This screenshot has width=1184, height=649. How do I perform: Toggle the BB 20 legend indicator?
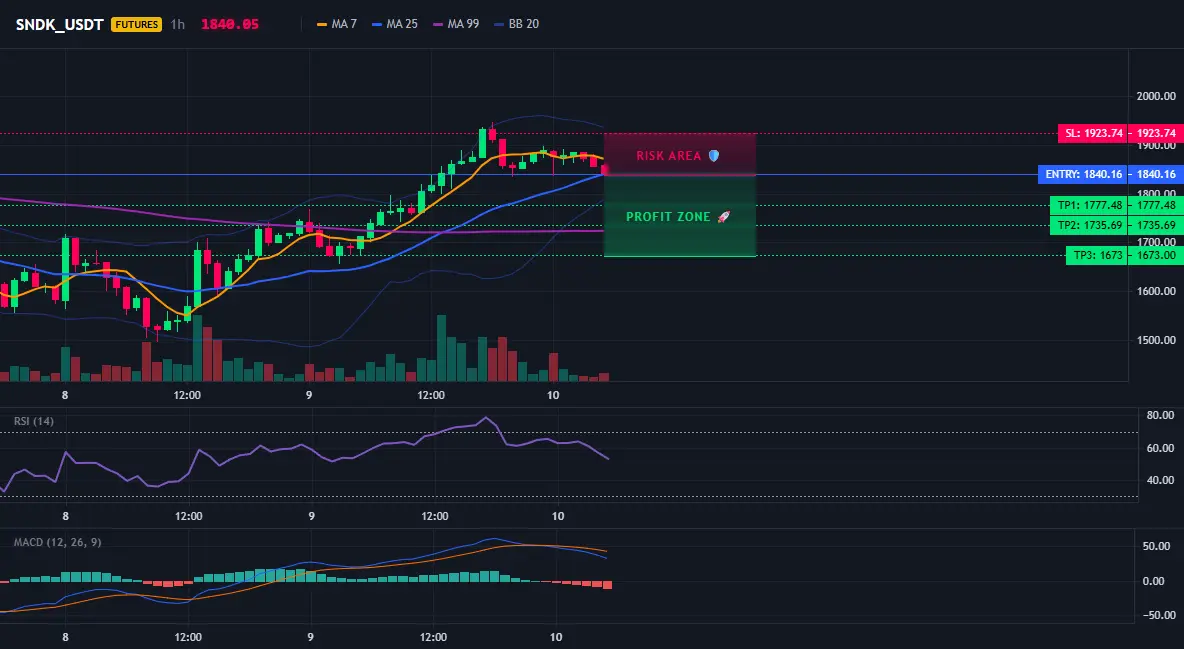click(516, 24)
